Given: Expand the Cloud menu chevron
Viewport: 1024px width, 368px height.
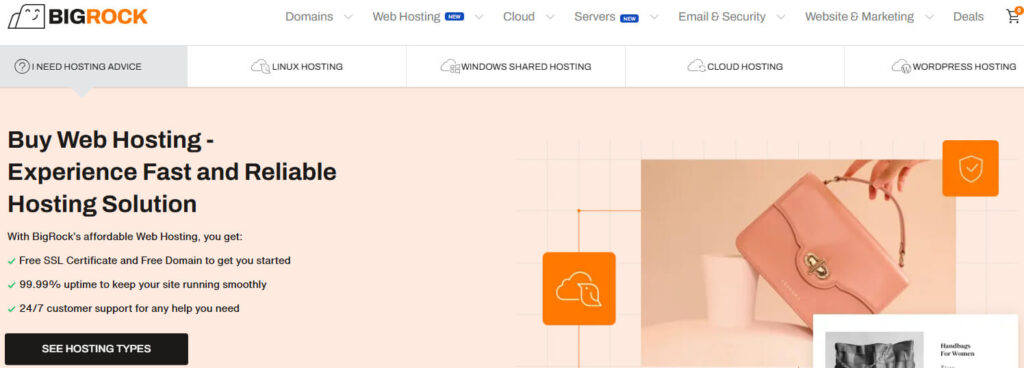Looking at the screenshot, I should pos(550,17).
